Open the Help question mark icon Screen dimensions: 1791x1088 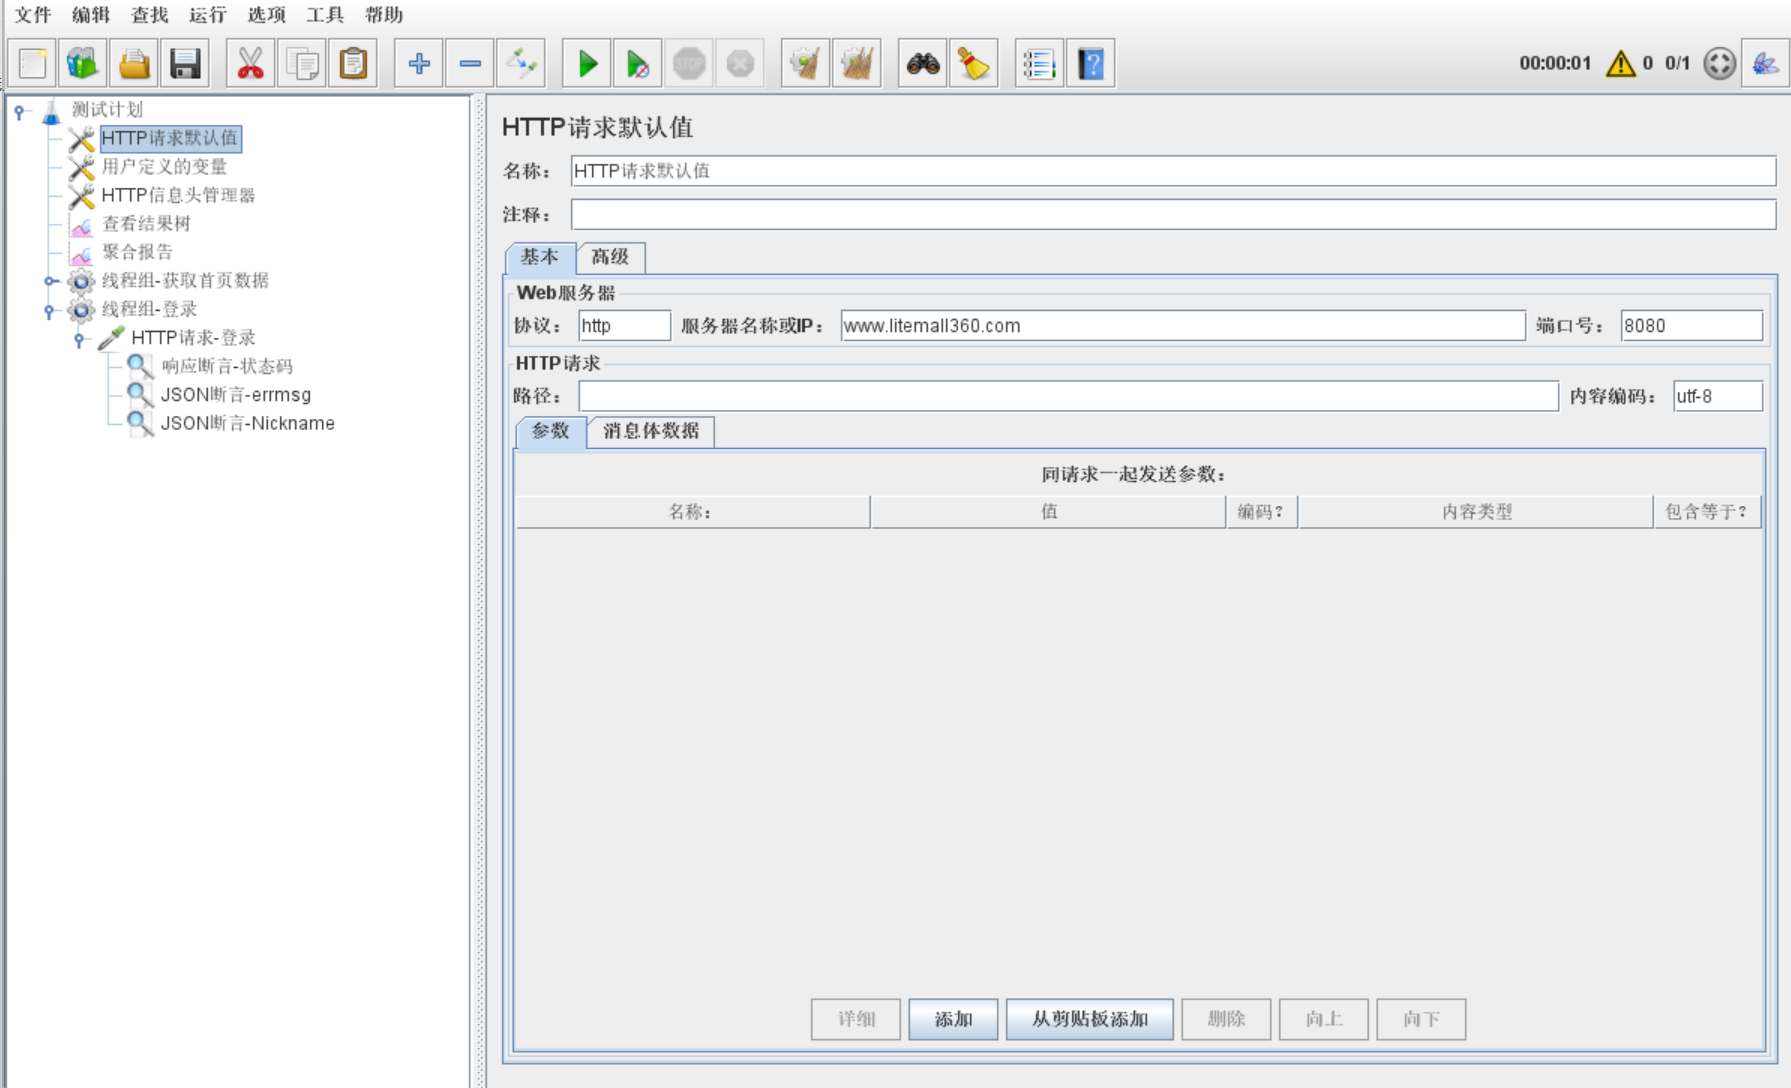tap(1091, 64)
